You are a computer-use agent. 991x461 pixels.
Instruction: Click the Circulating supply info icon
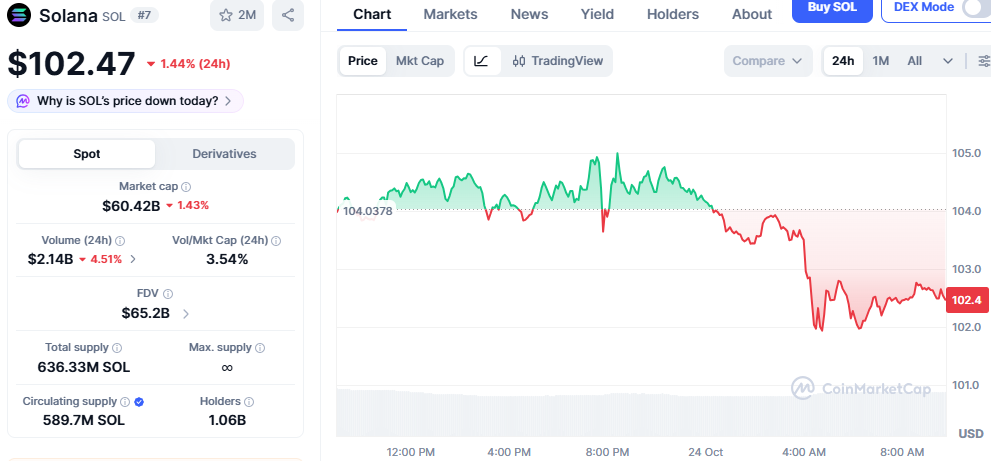click(125, 402)
